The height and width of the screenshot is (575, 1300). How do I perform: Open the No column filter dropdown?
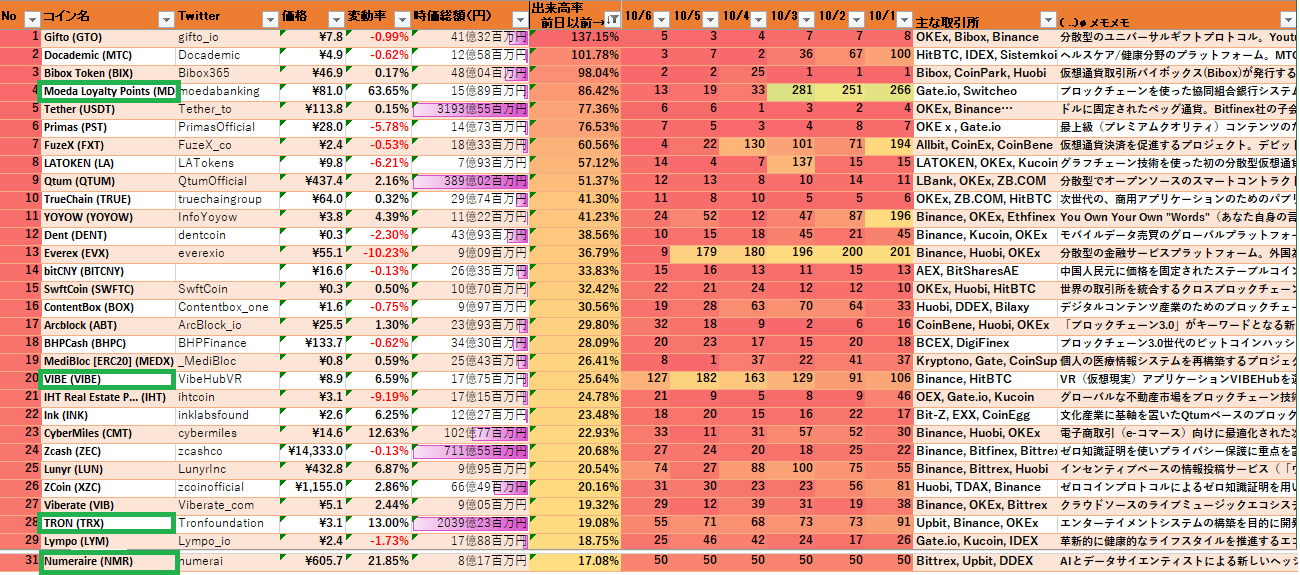[31, 19]
